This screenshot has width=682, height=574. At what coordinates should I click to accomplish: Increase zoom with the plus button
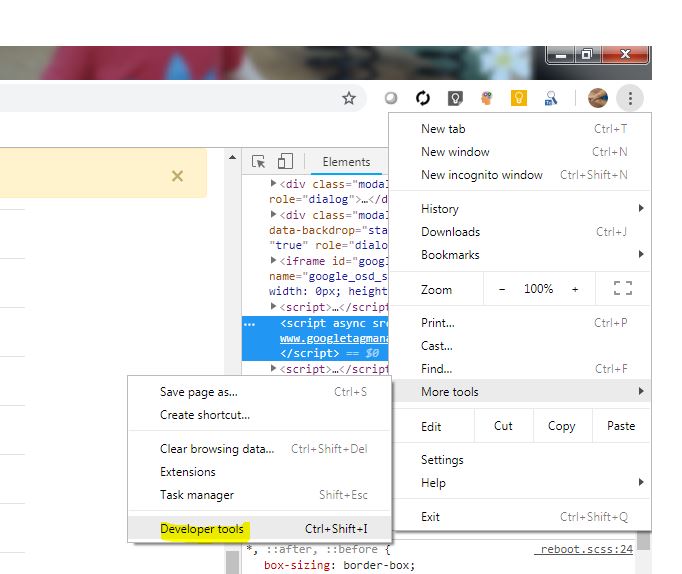(x=575, y=289)
